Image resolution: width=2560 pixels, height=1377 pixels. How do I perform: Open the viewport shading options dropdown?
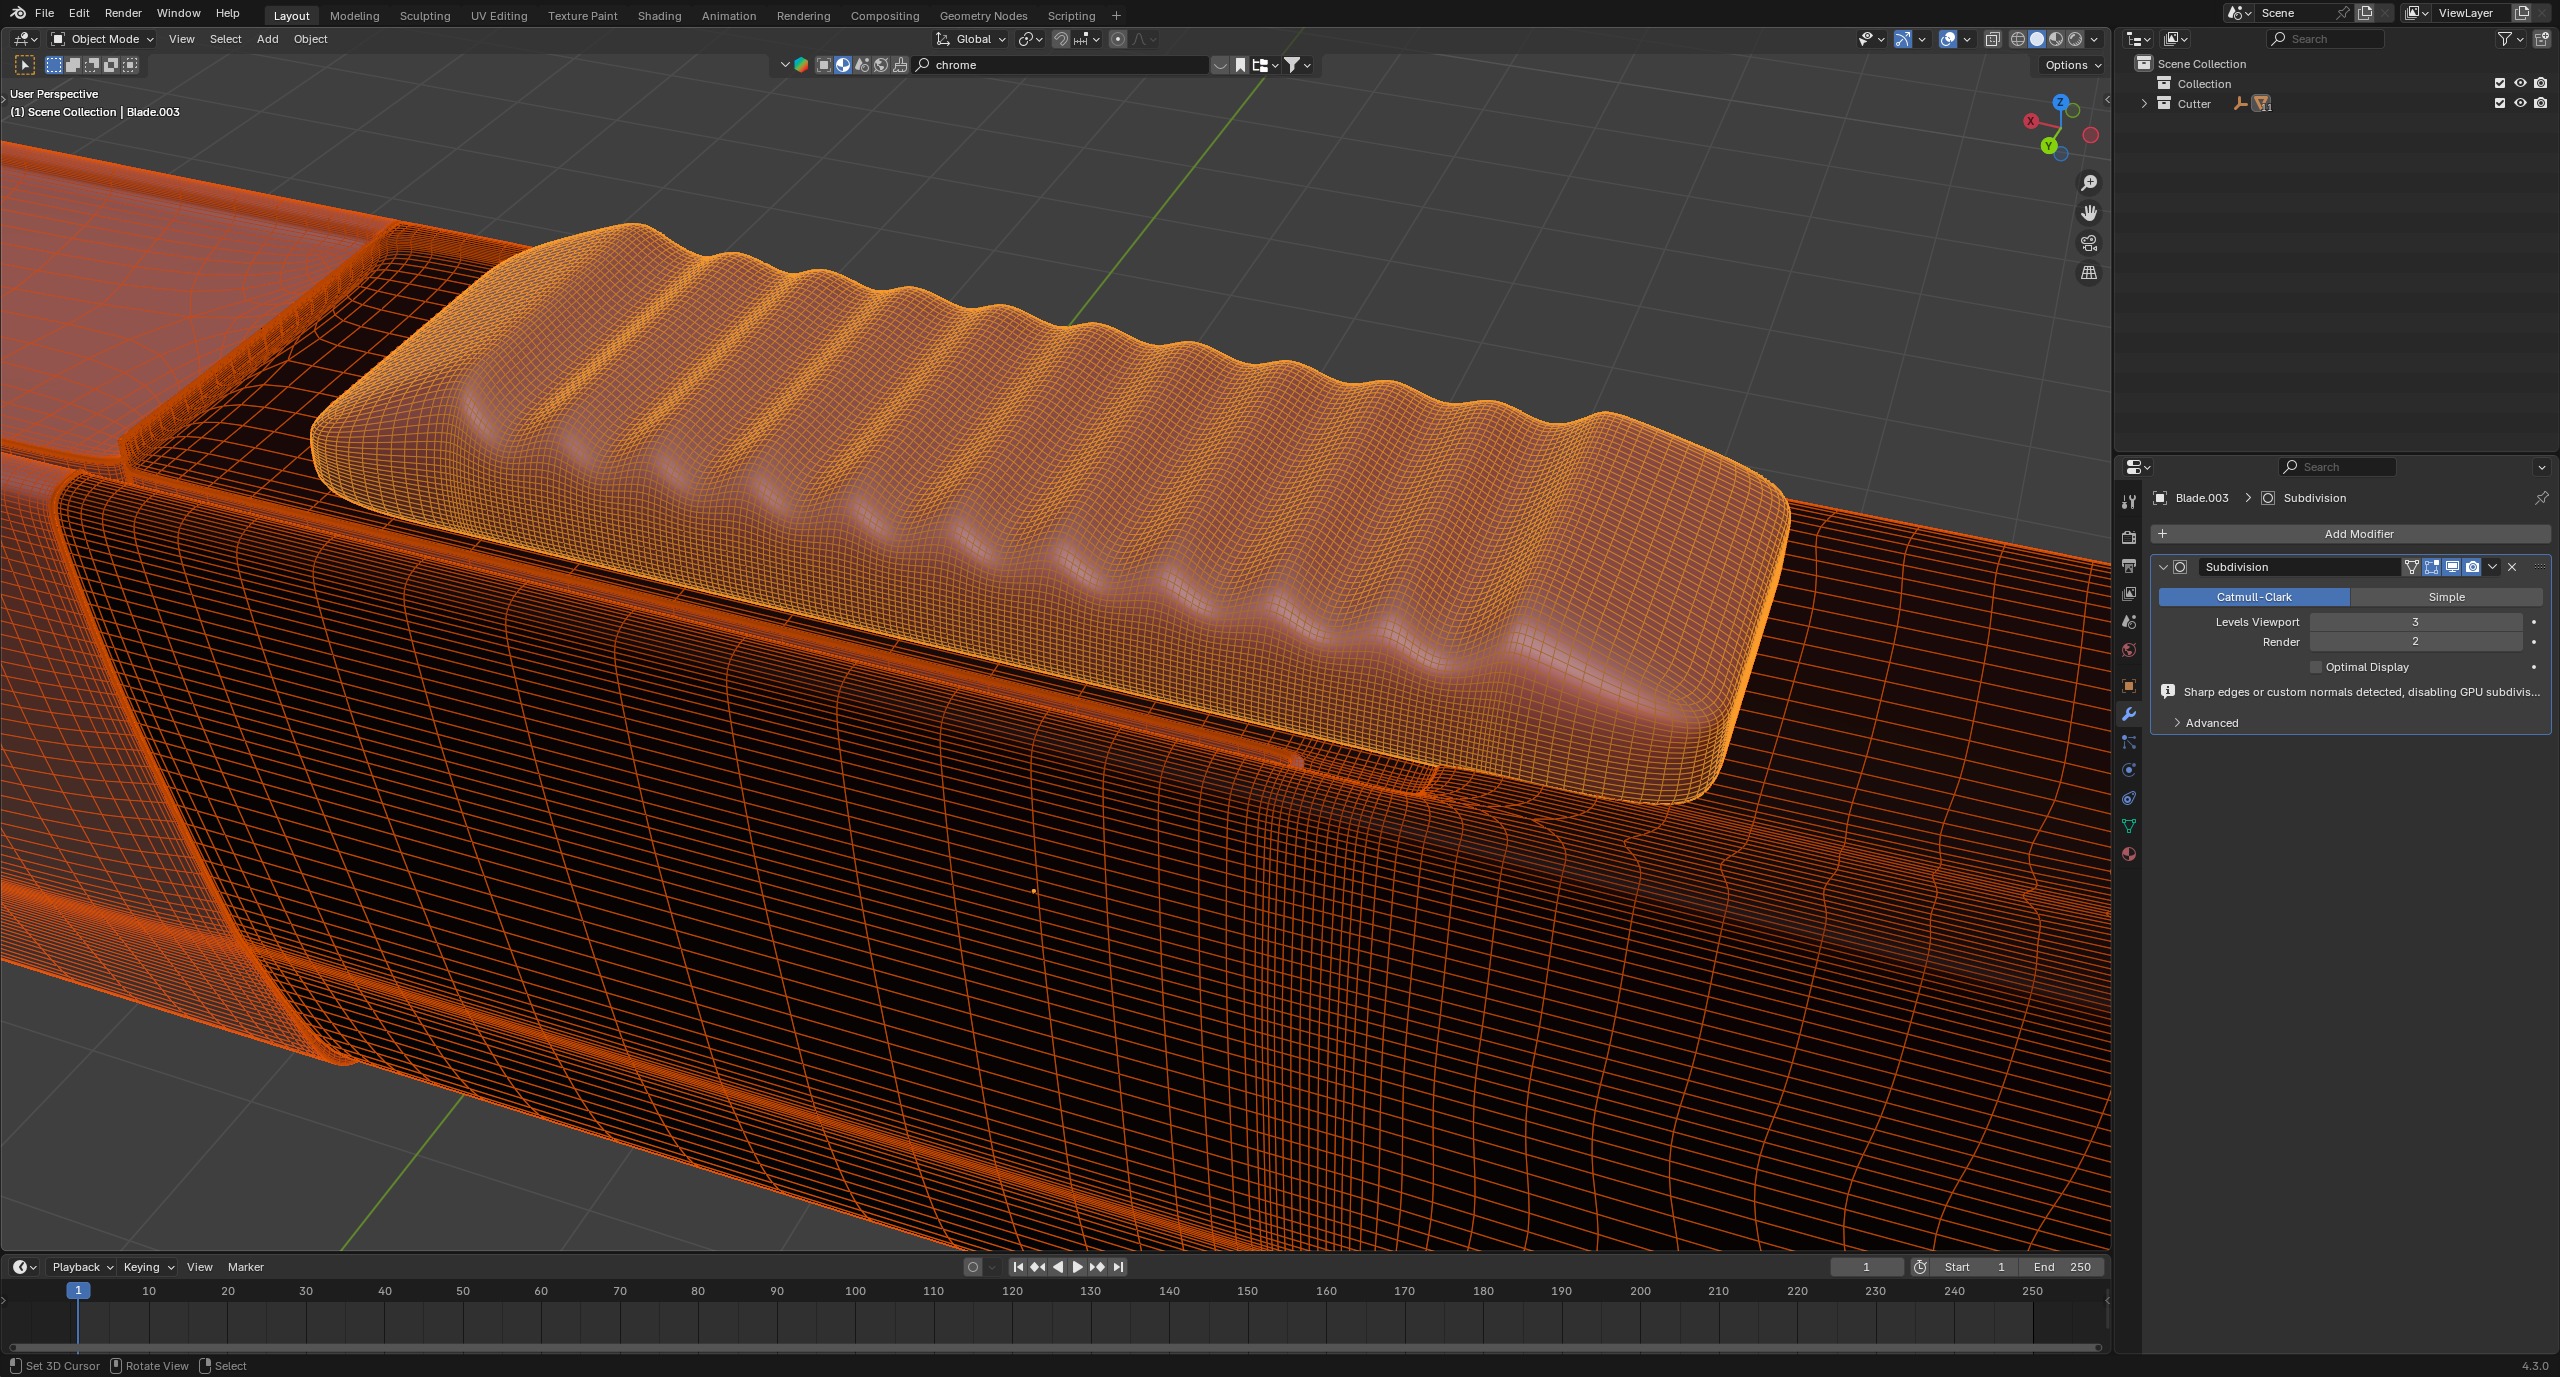pos(2095,39)
